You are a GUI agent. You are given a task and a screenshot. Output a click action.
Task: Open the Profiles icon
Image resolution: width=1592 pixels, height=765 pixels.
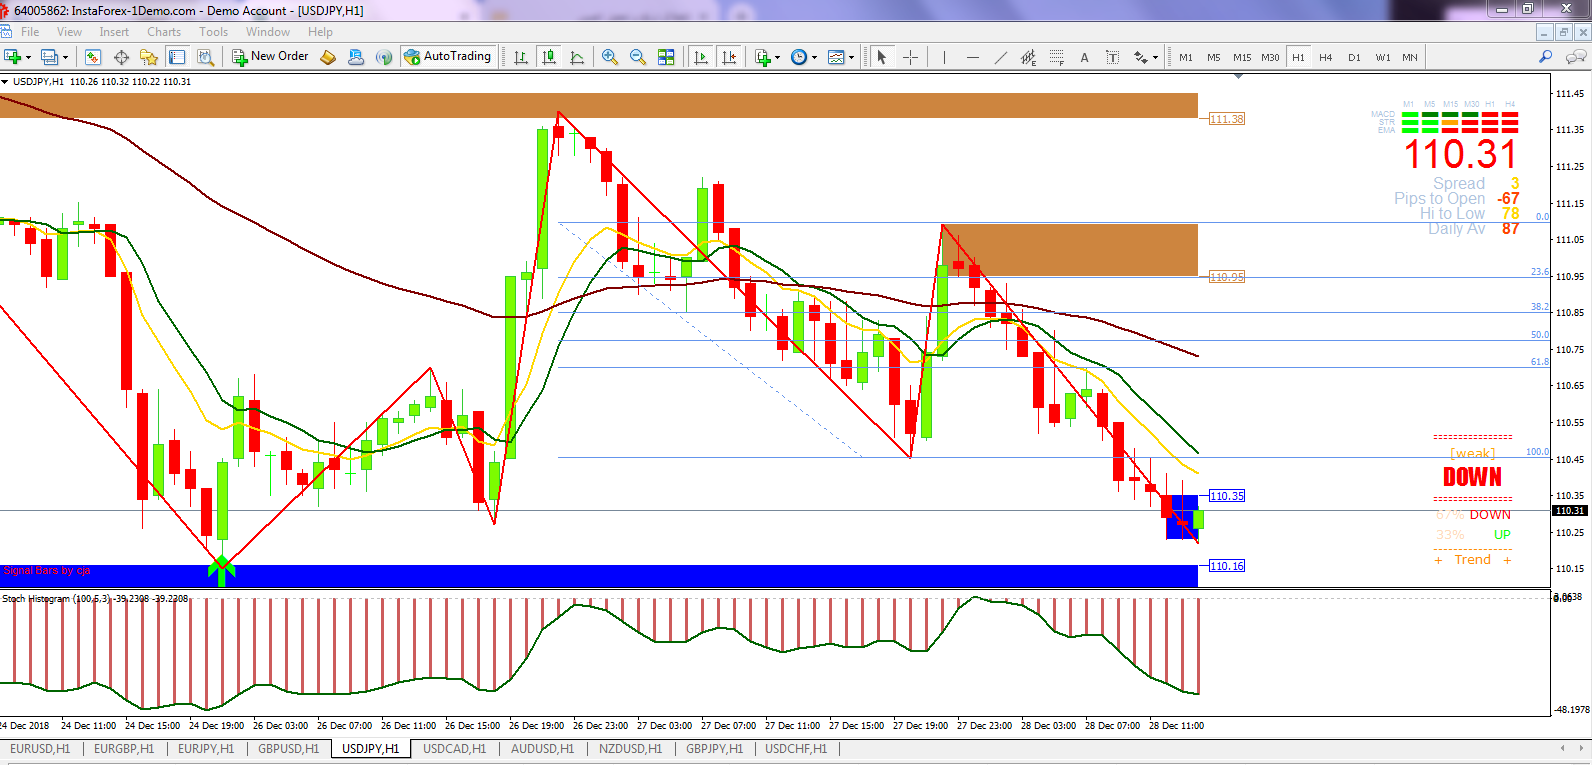[49, 57]
